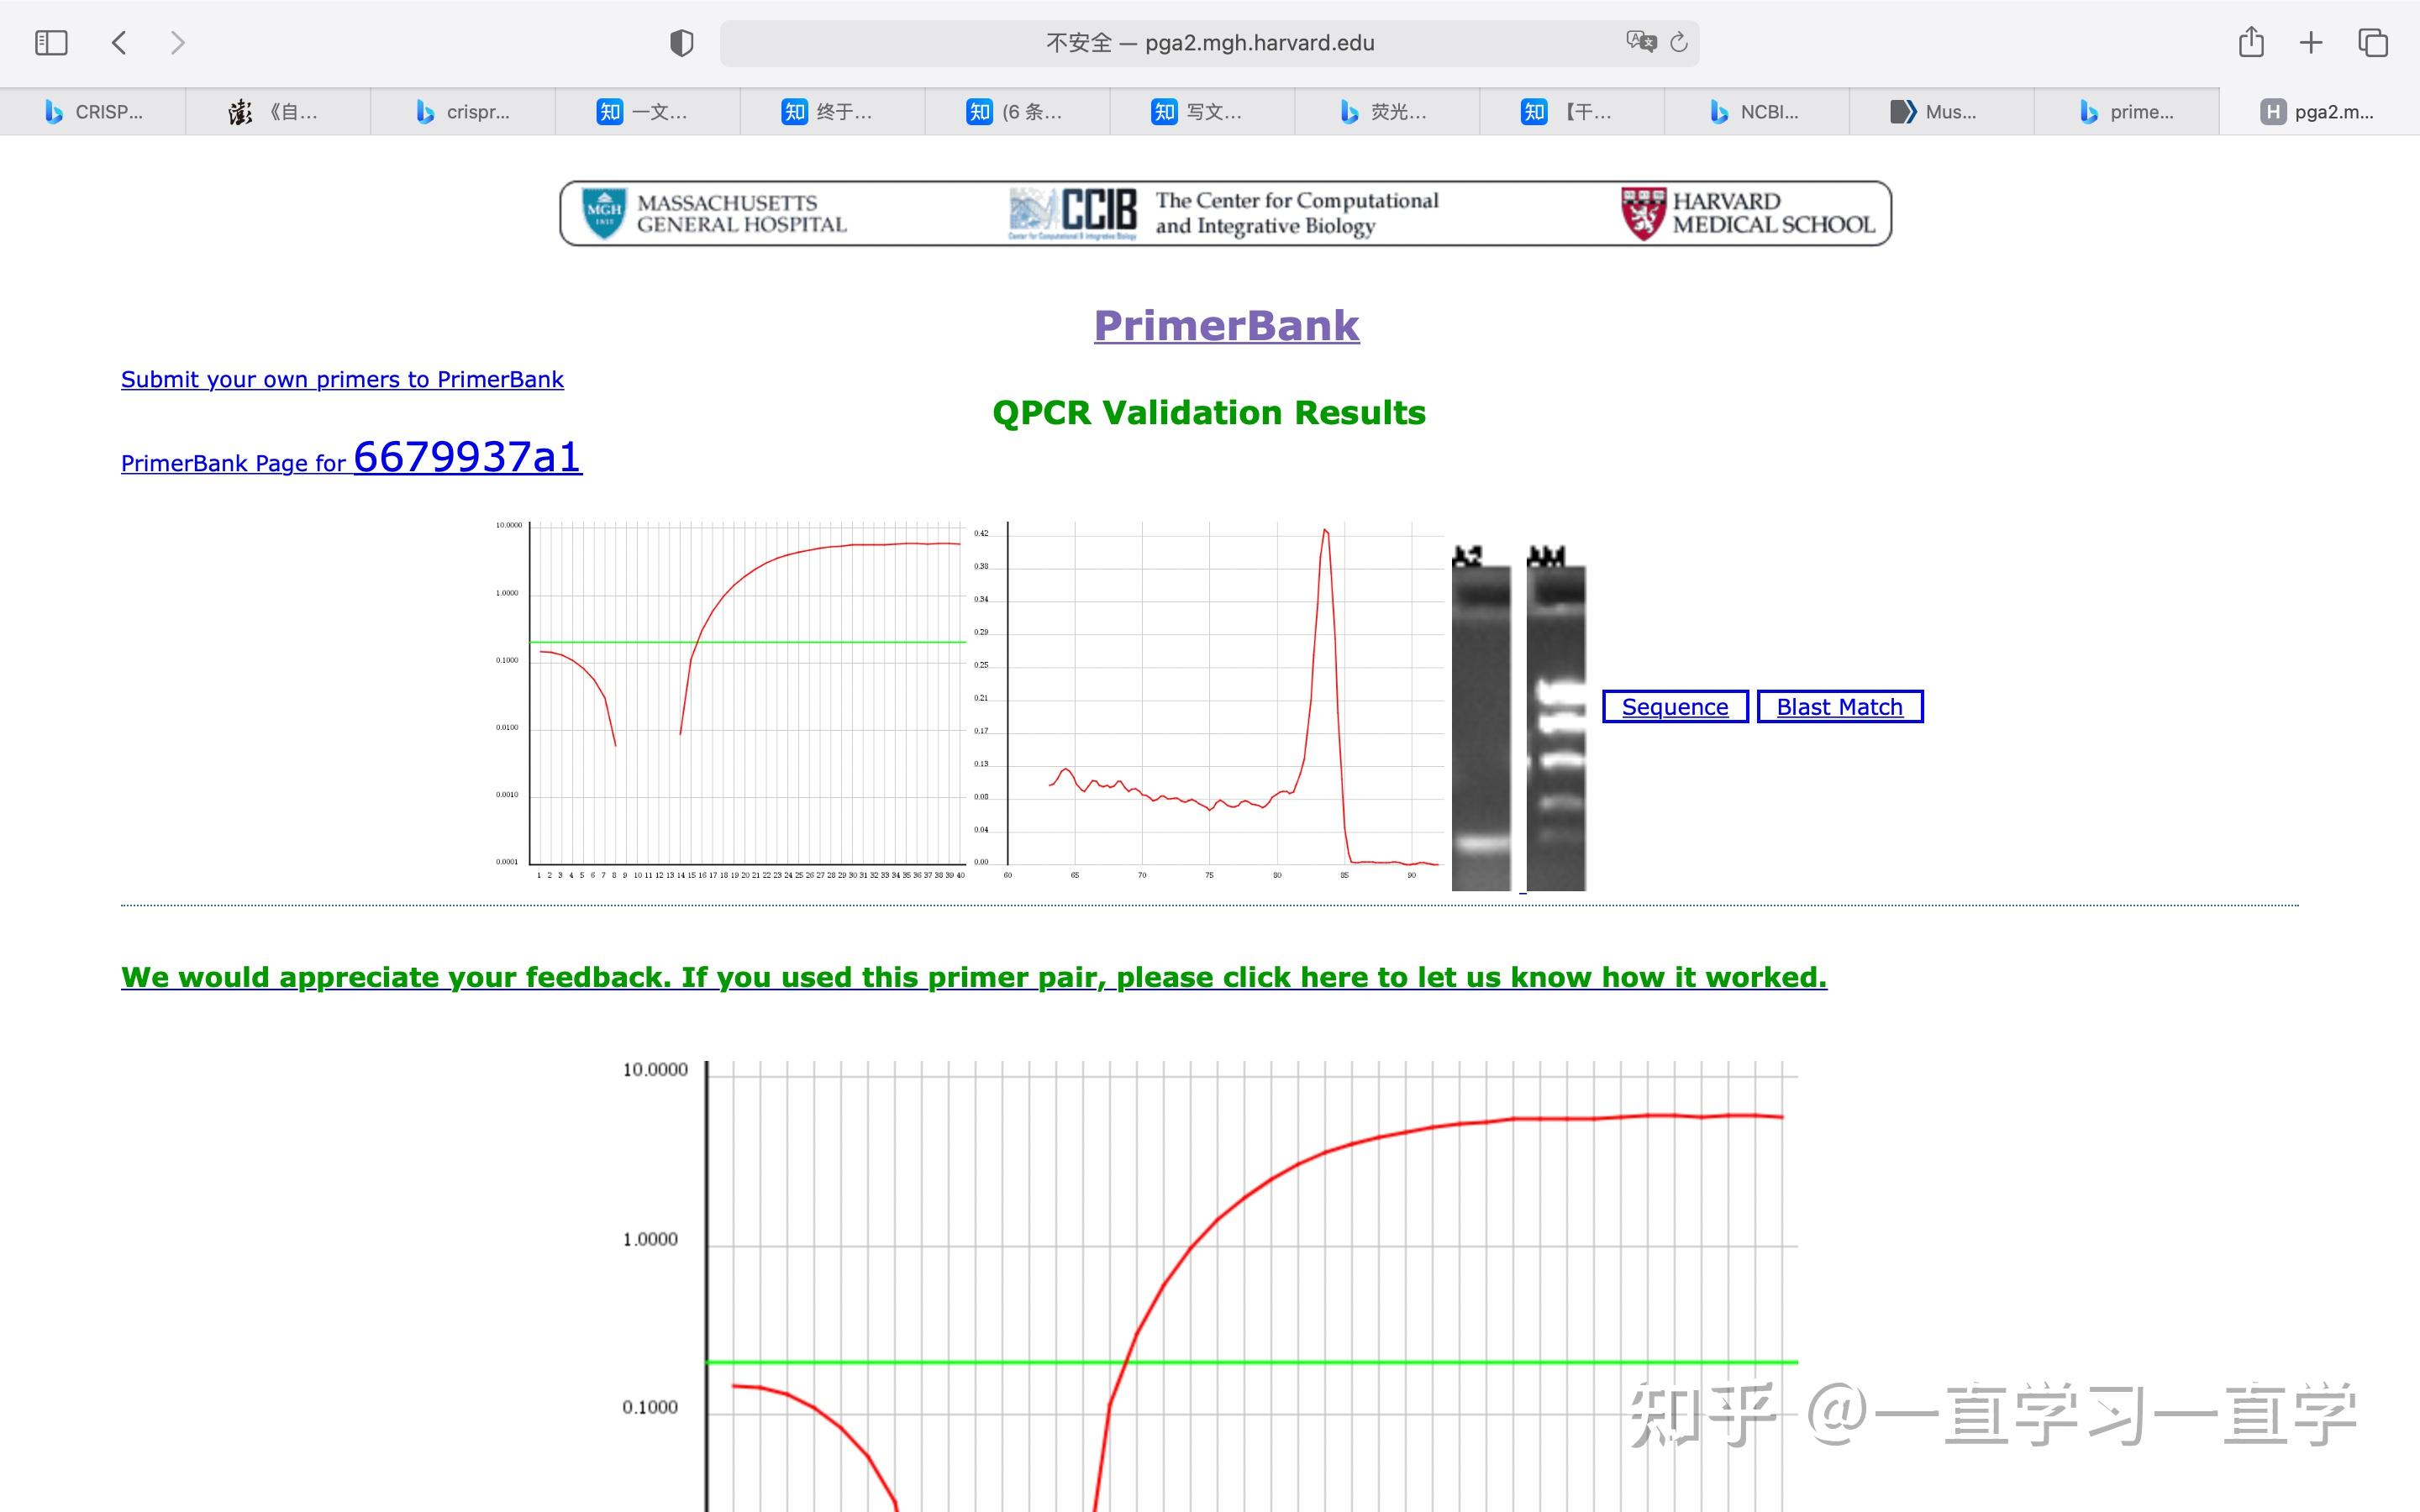Click the Blast Match button
Screen dimensions: 2420x1512
click(x=1840, y=706)
